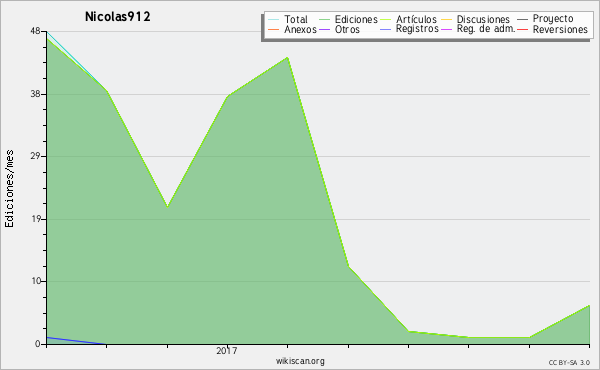This screenshot has width=600, height=370.
Task: Select the Proyecto legend entry
Action: [545, 19]
